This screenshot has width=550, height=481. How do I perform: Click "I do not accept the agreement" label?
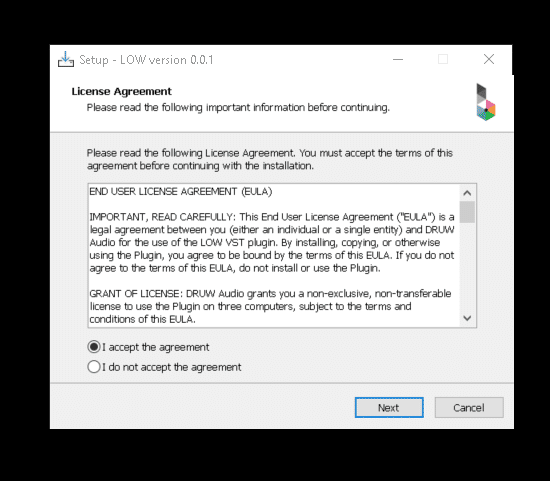point(172,367)
